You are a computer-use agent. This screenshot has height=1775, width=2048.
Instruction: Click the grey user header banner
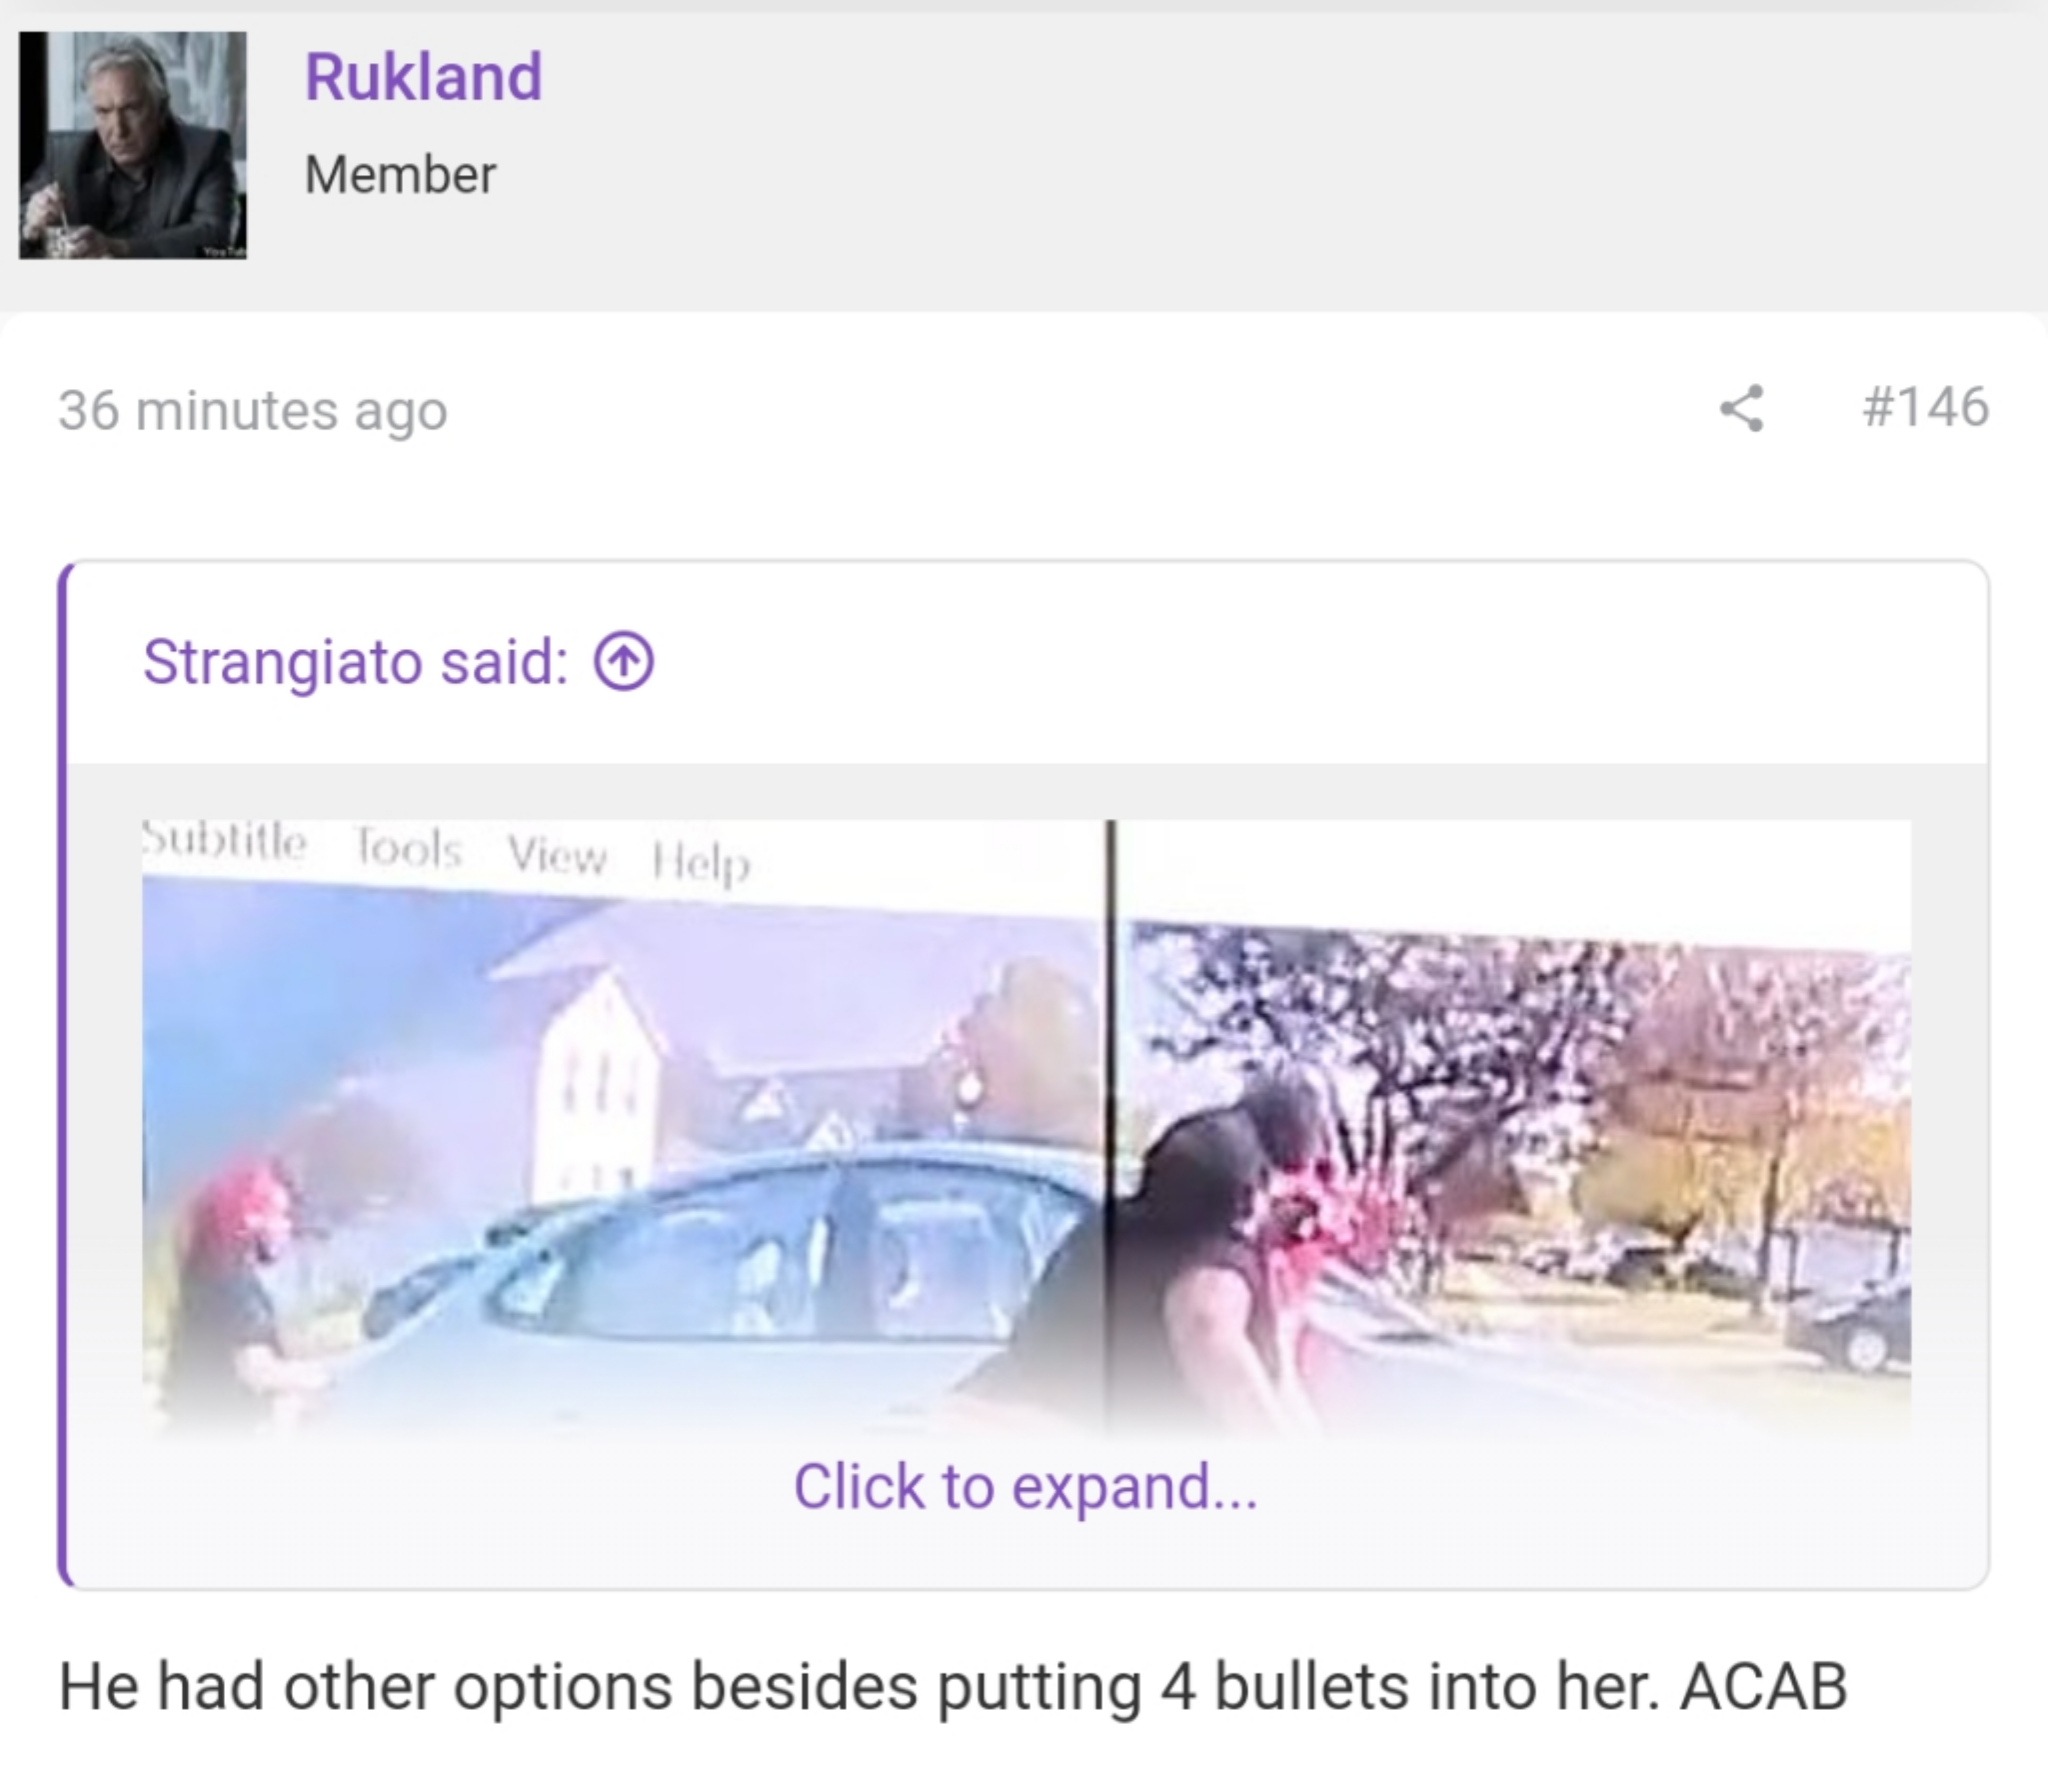(1024, 155)
